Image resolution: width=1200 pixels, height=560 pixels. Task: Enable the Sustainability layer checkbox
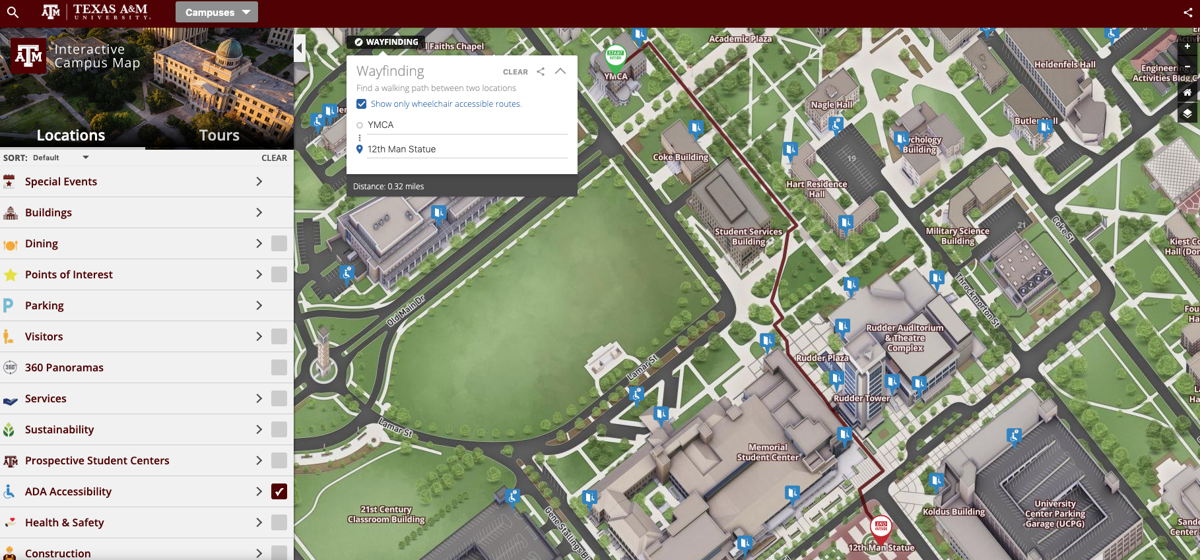tap(279, 430)
